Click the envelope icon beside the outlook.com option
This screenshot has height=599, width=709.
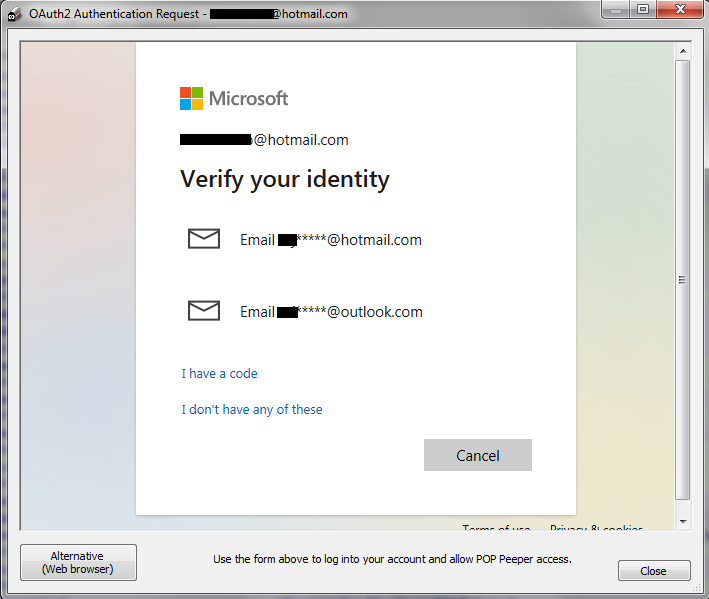click(203, 311)
